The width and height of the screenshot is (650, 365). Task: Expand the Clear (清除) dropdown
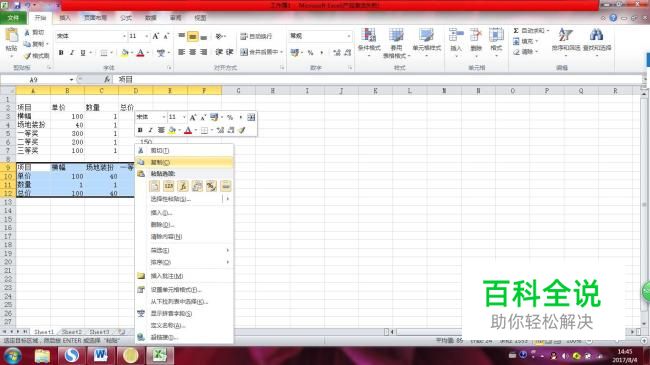click(x=536, y=52)
